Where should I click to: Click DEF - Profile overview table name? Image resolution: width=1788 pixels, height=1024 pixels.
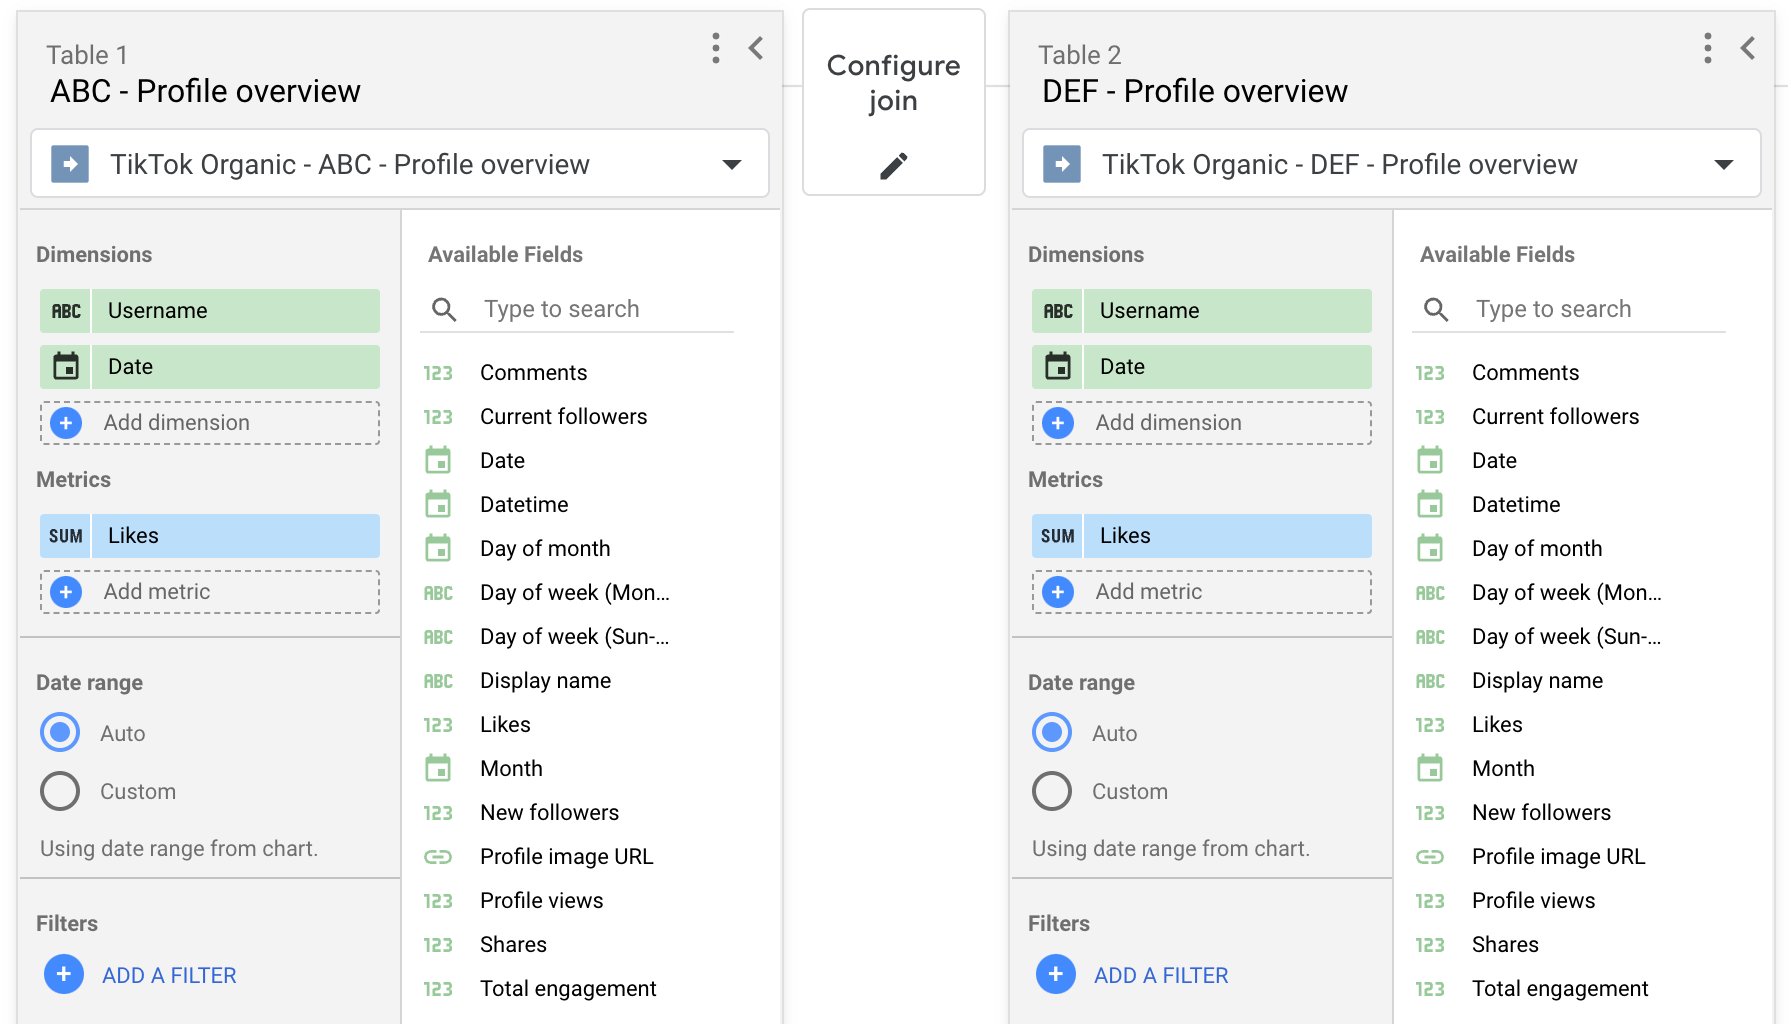click(1195, 91)
